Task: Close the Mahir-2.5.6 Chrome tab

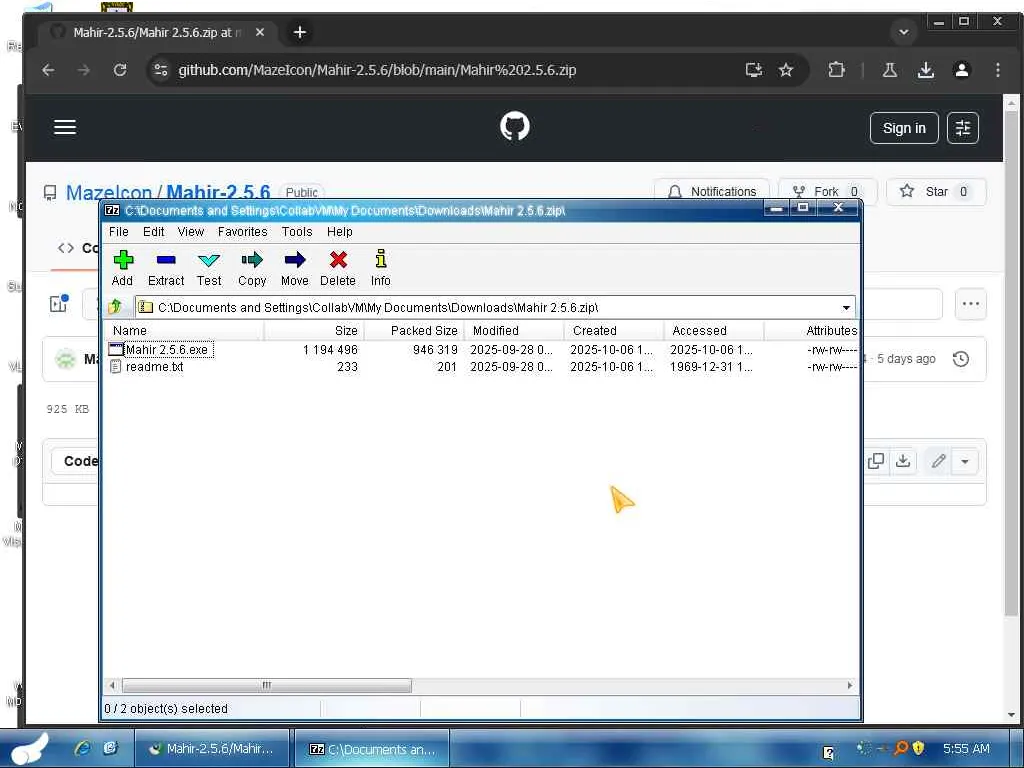Action: [x=260, y=32]
